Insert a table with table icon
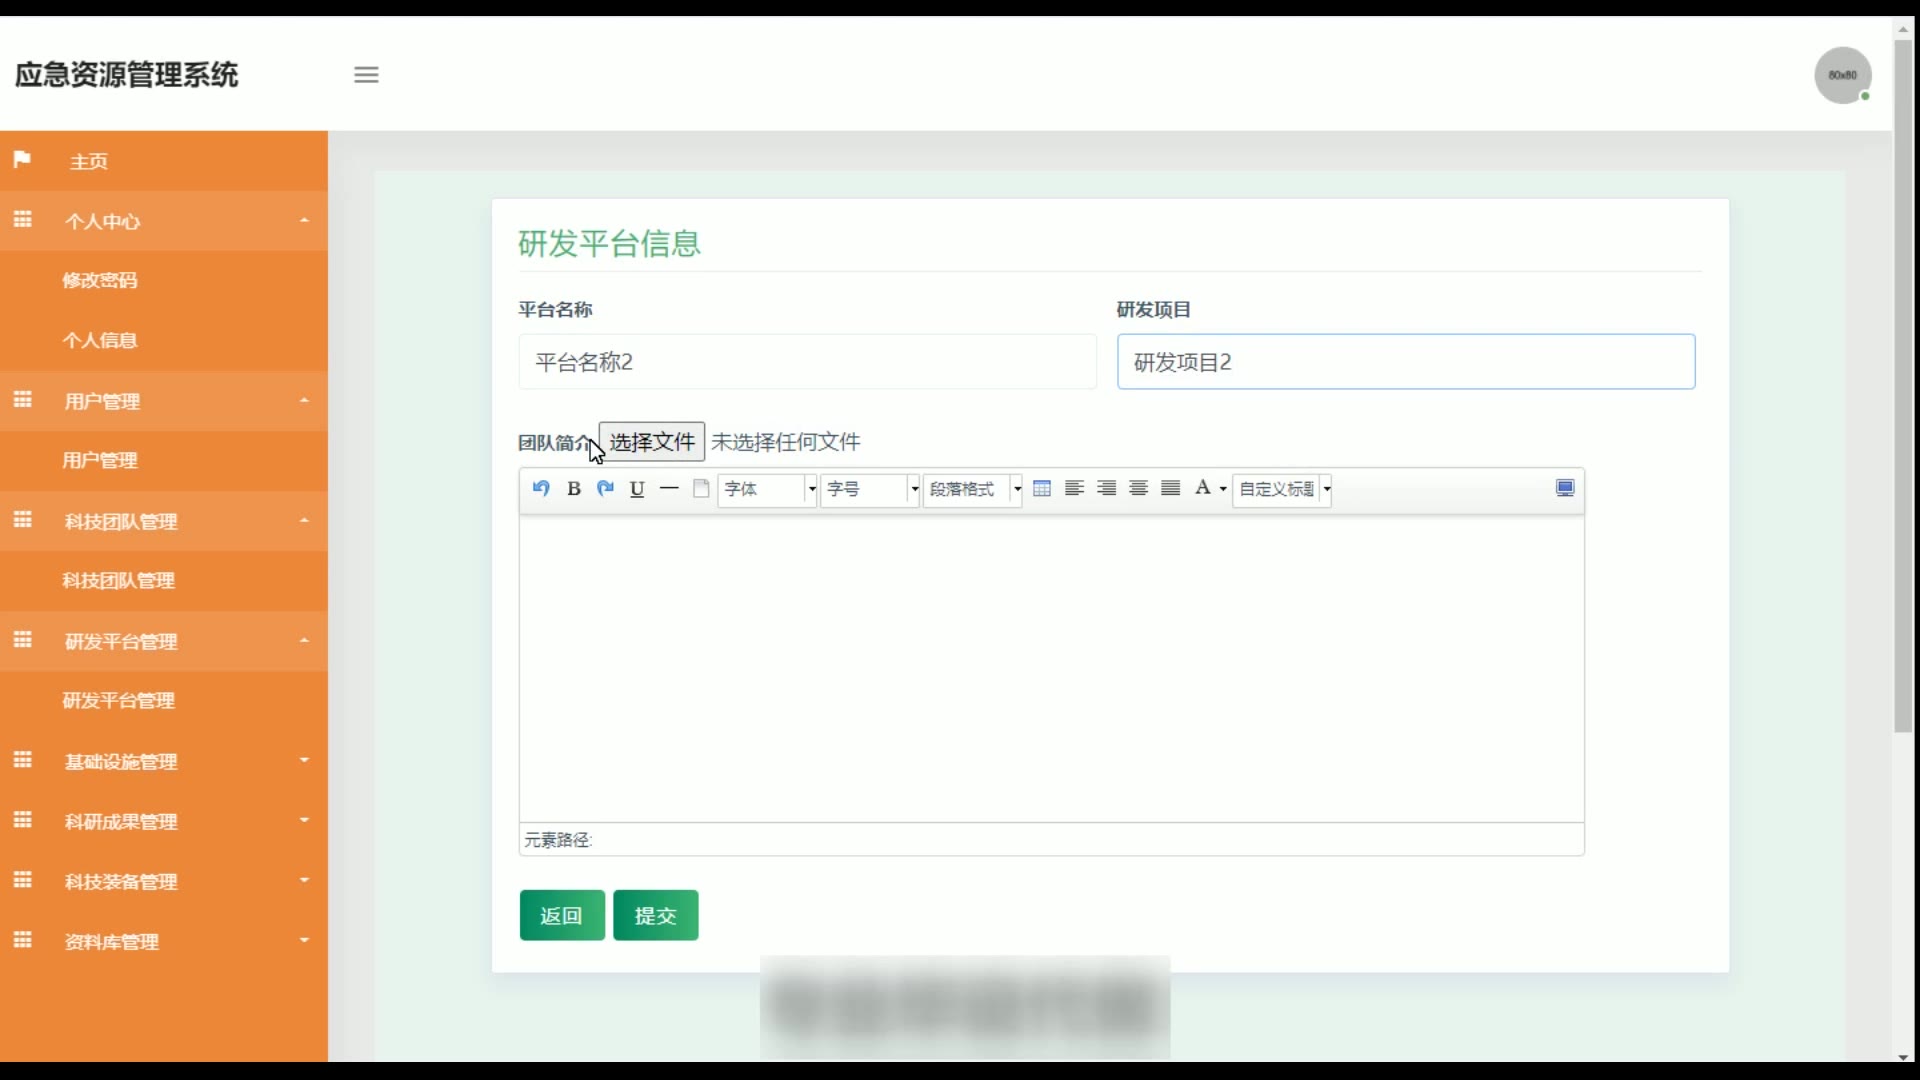Viewport: 1920px width, 1080px height. click(x=1042, y=488)
